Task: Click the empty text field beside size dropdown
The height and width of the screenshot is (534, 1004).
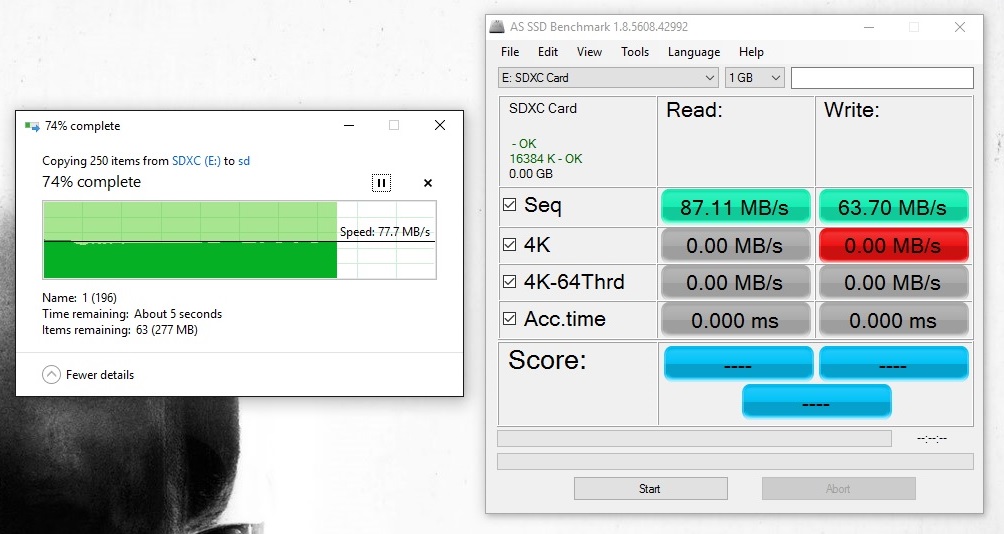Action: click(x=882, y=77)
